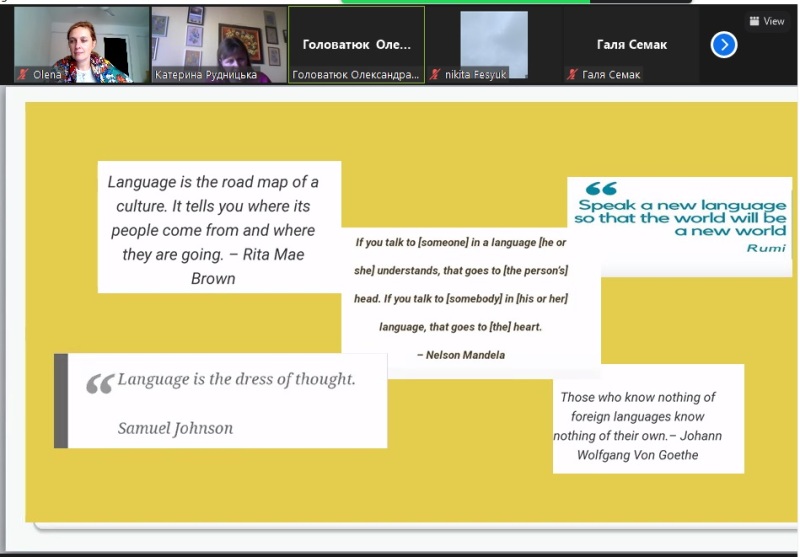Click muted microphone icon beside Olena
The image size is (800, 557).
(23, 74)
